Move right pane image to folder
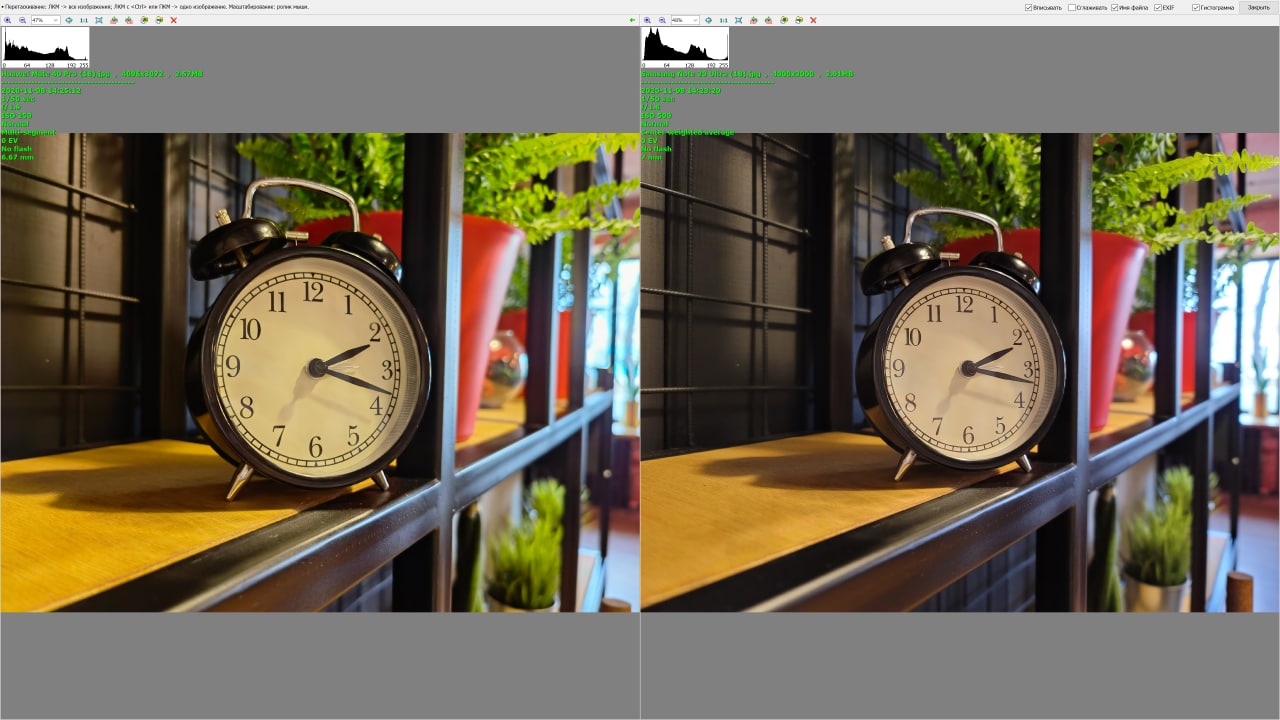Viewport: 1280px width, 720px height. (x=799, y=20)
